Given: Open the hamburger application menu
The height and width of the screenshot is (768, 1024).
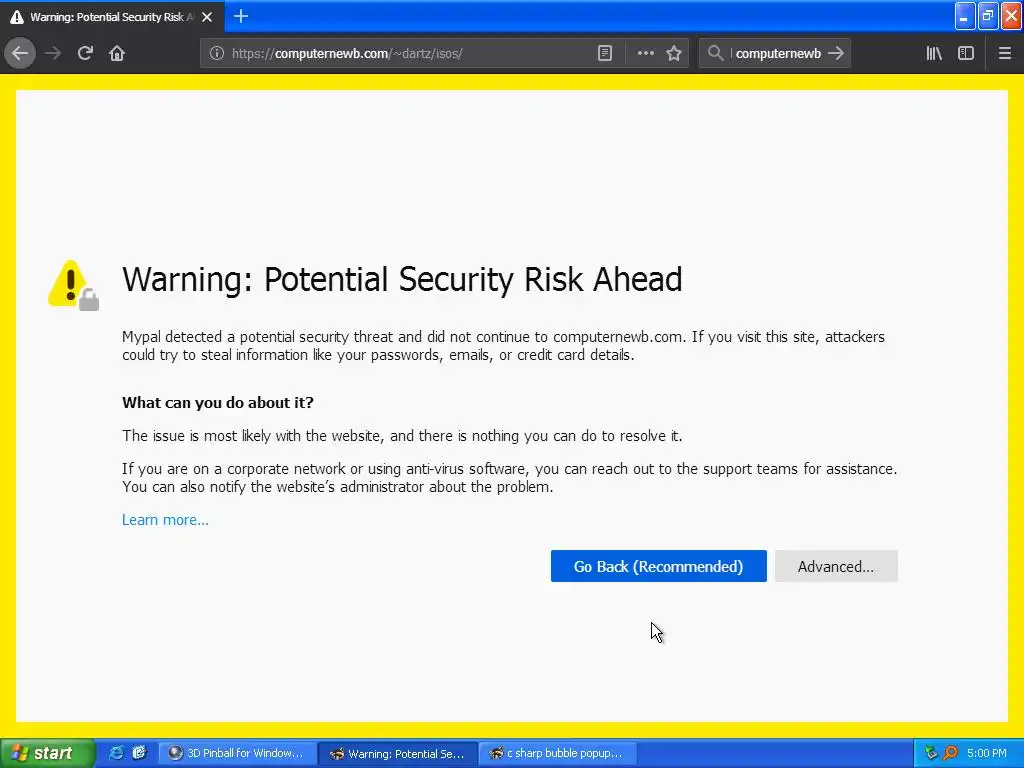Looking at the screenshot, I should (x=1004, y=54).
